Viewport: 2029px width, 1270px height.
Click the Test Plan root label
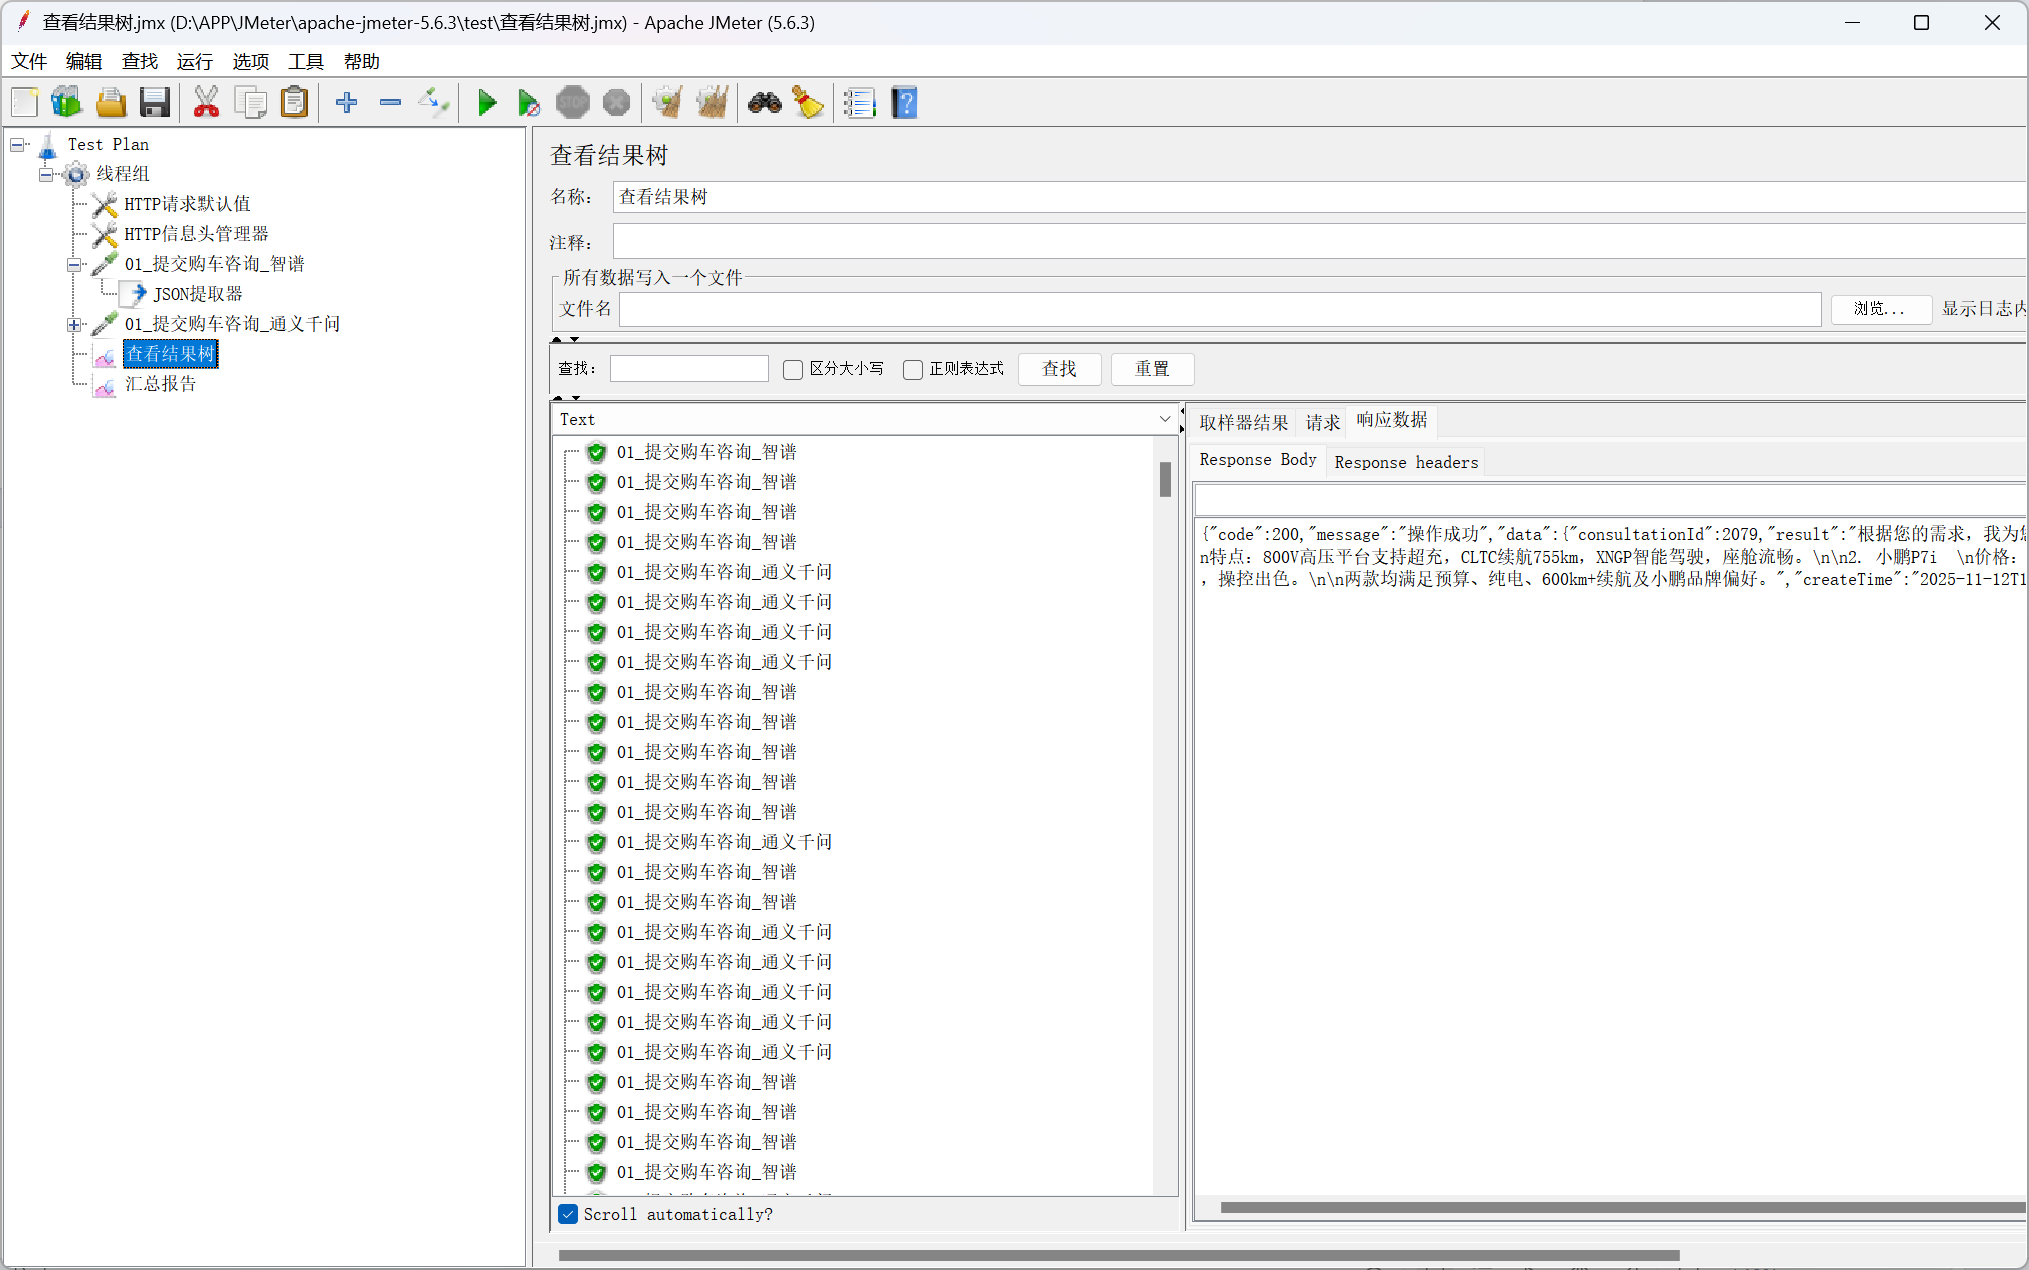pyautogui.click(x=108, y=144)
